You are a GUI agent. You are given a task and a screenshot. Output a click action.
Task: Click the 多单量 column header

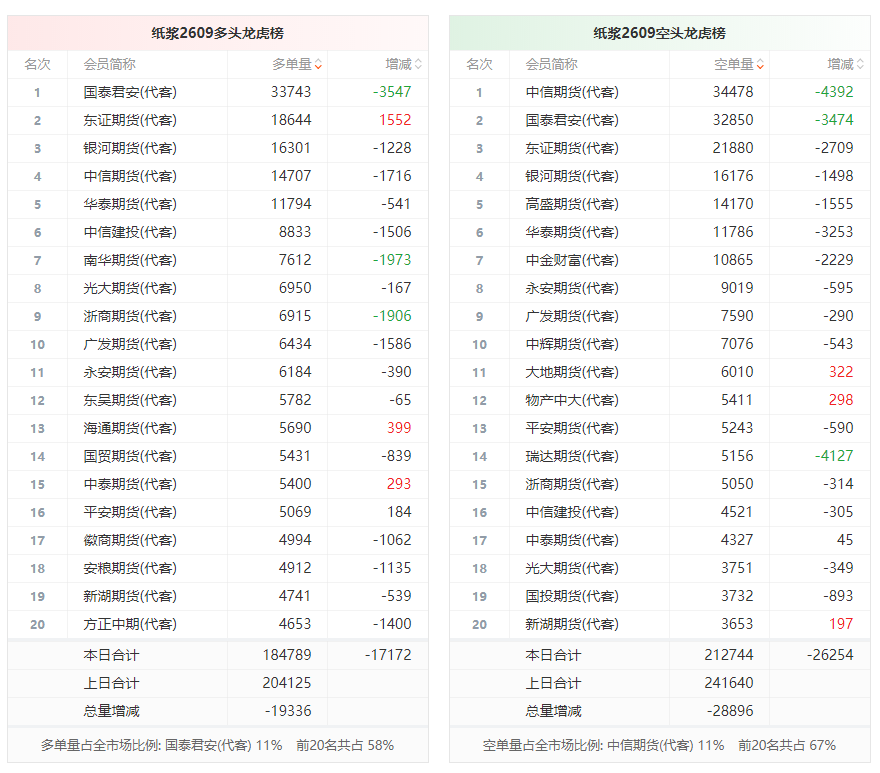[x=292, y=65]
